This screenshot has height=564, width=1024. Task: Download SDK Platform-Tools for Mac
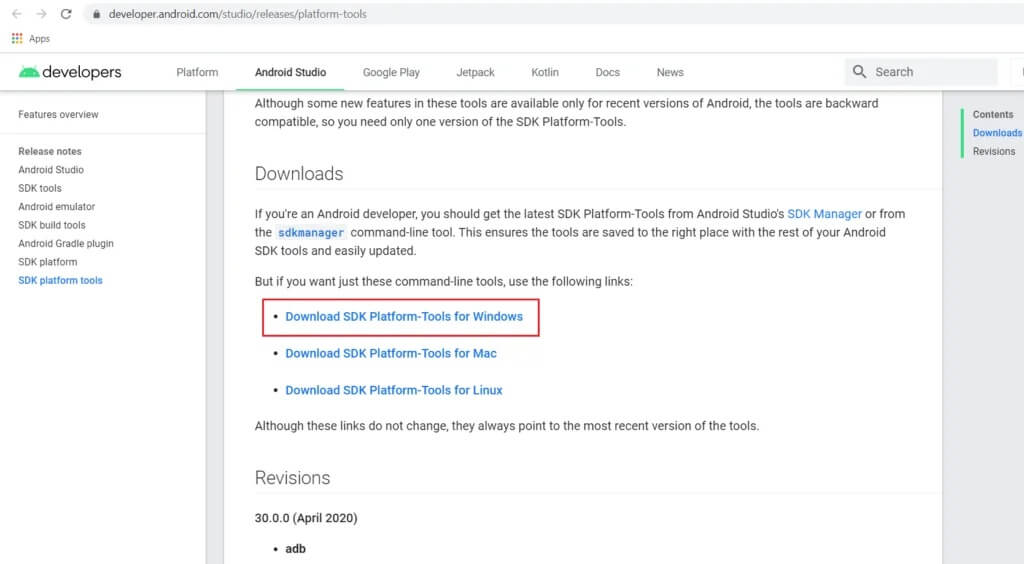(391, 353)
